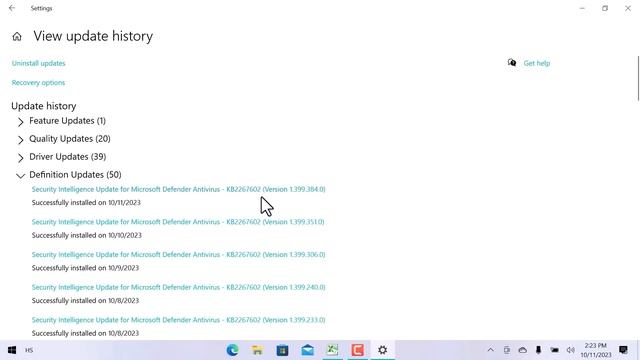Click the 'Successfully installed on 10/11/2023' text
The width and height of the screenshot is (640, 360).
click(x=86, y=203)
